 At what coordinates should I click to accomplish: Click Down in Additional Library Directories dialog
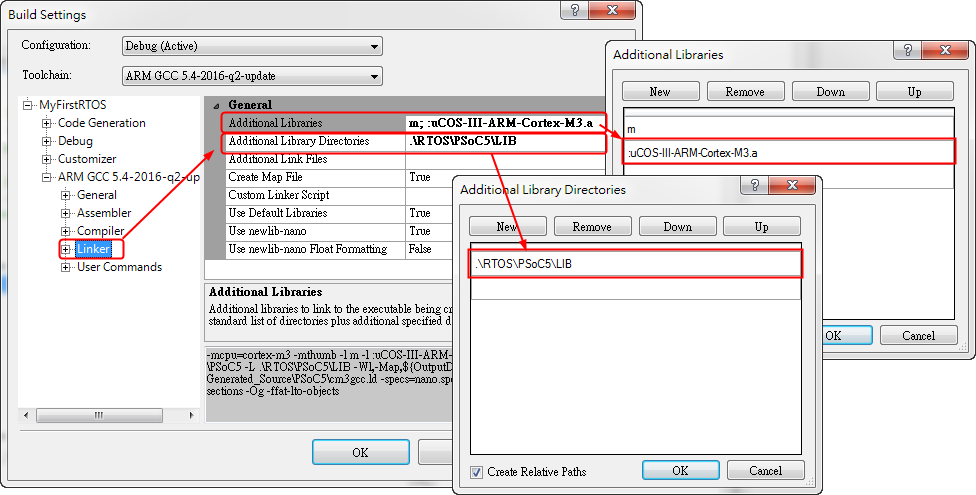click(x=677, y=226)
